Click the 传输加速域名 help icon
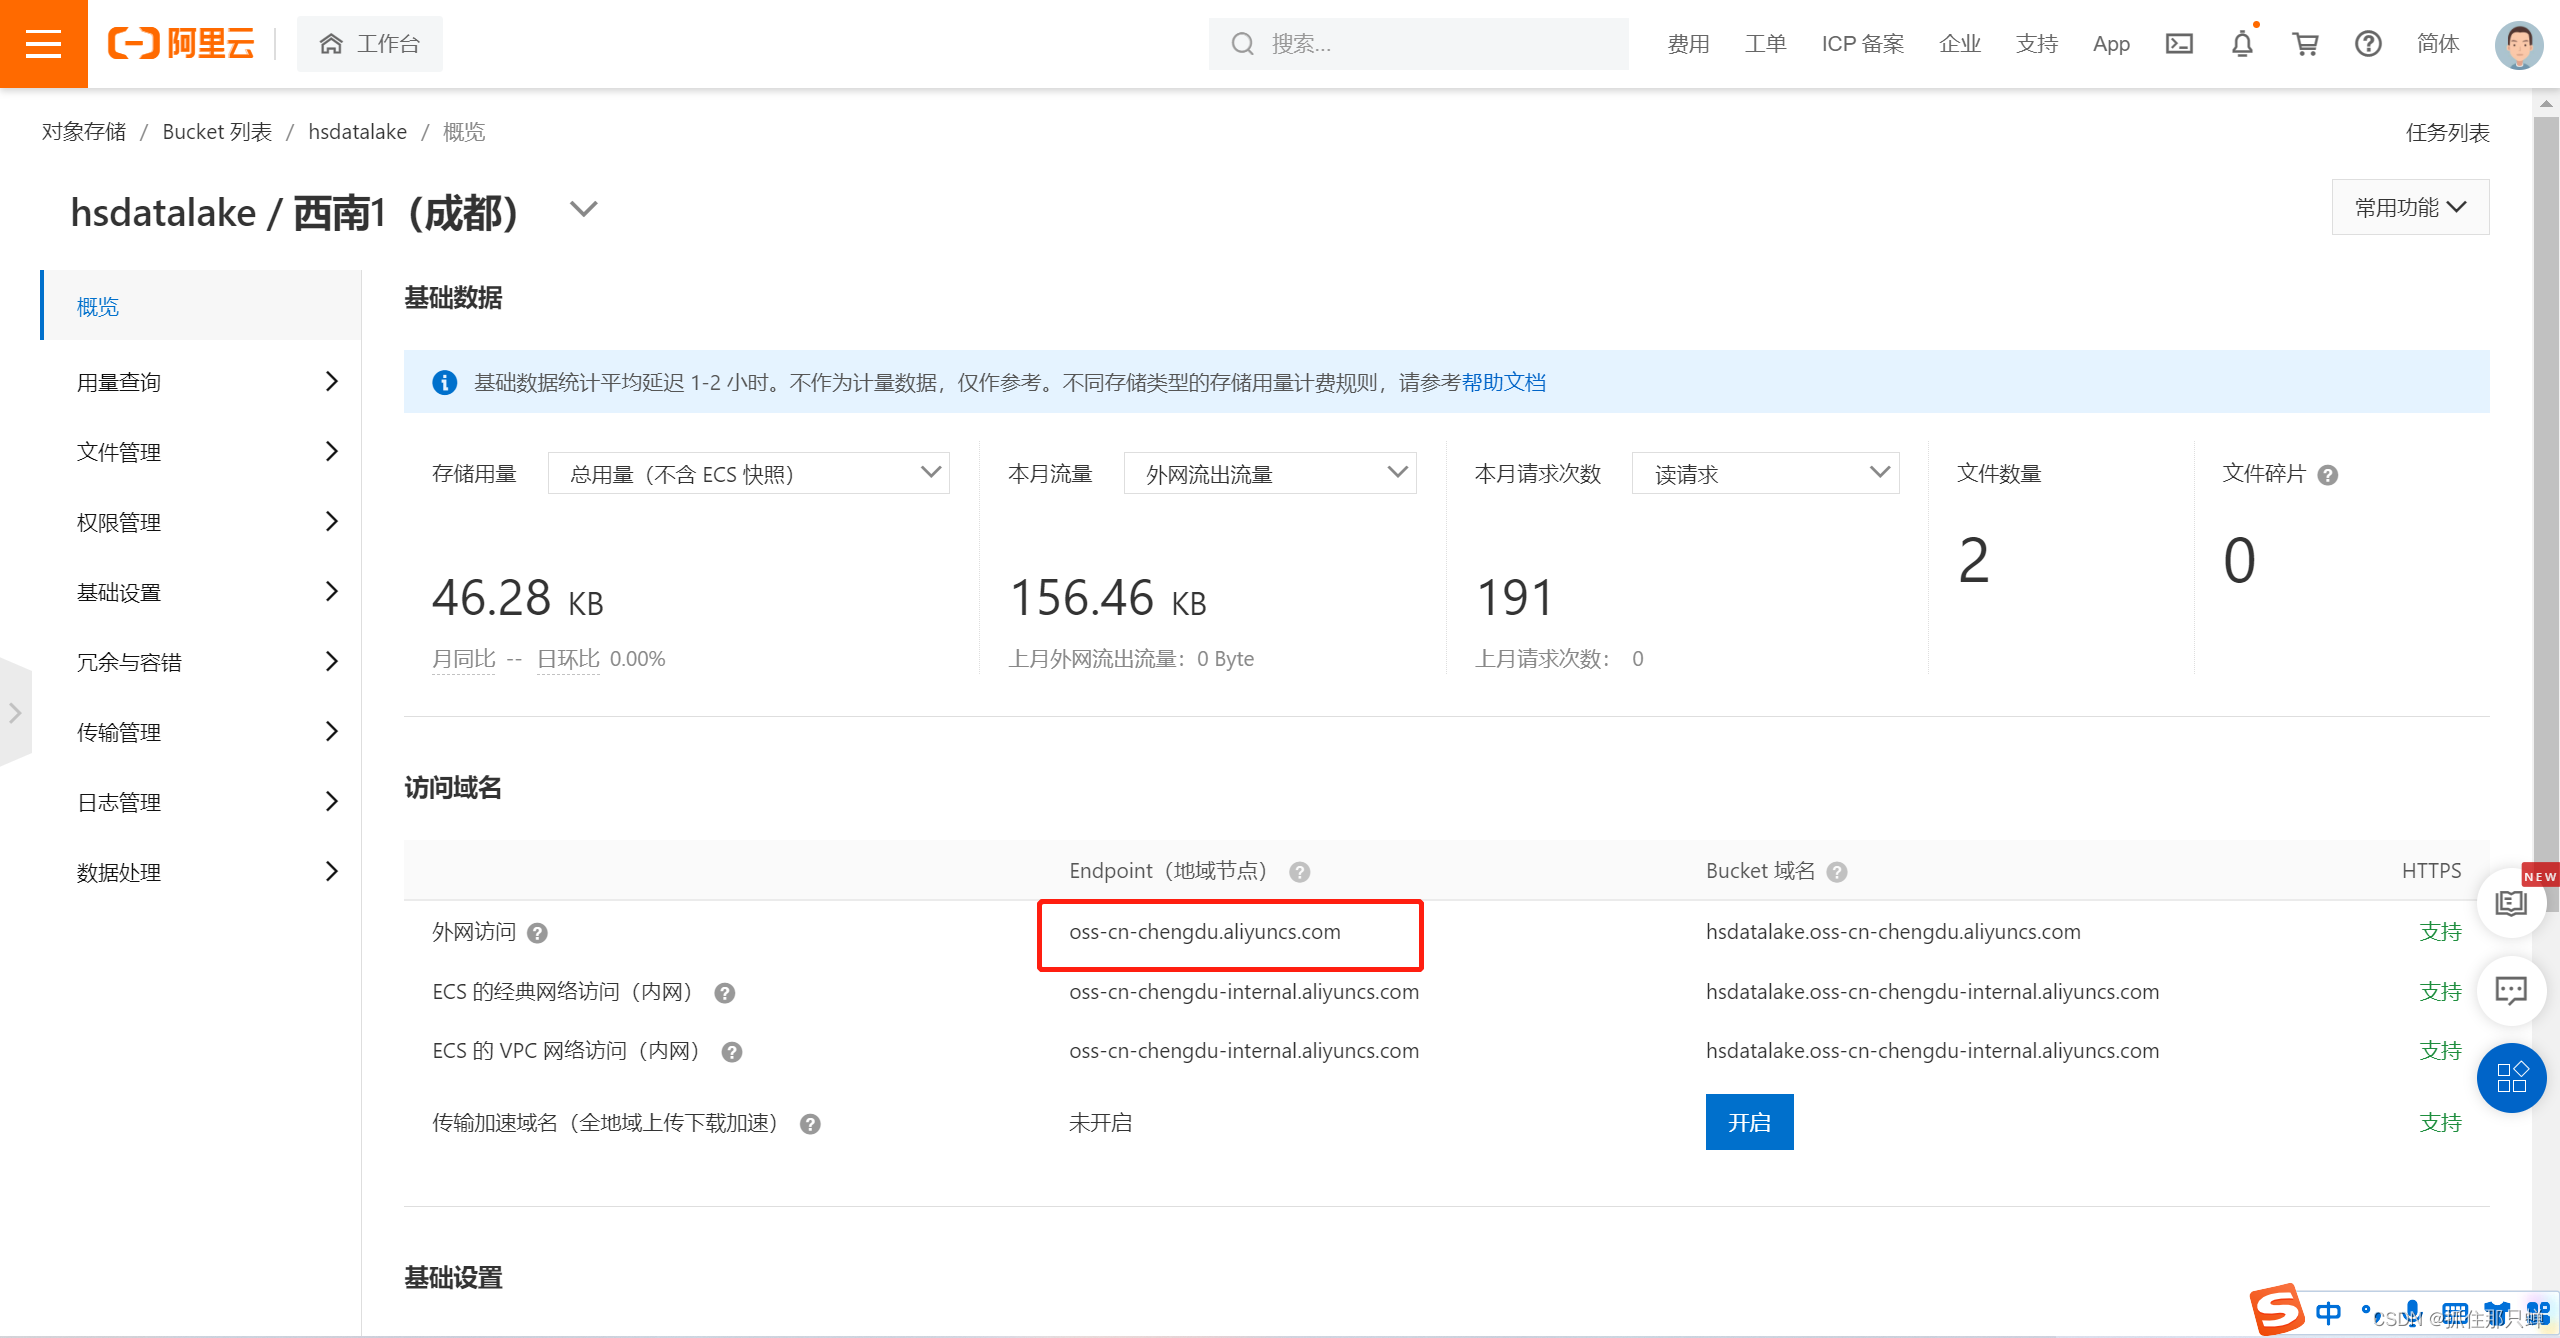 pyautogui.click(x=810, y=1124)
